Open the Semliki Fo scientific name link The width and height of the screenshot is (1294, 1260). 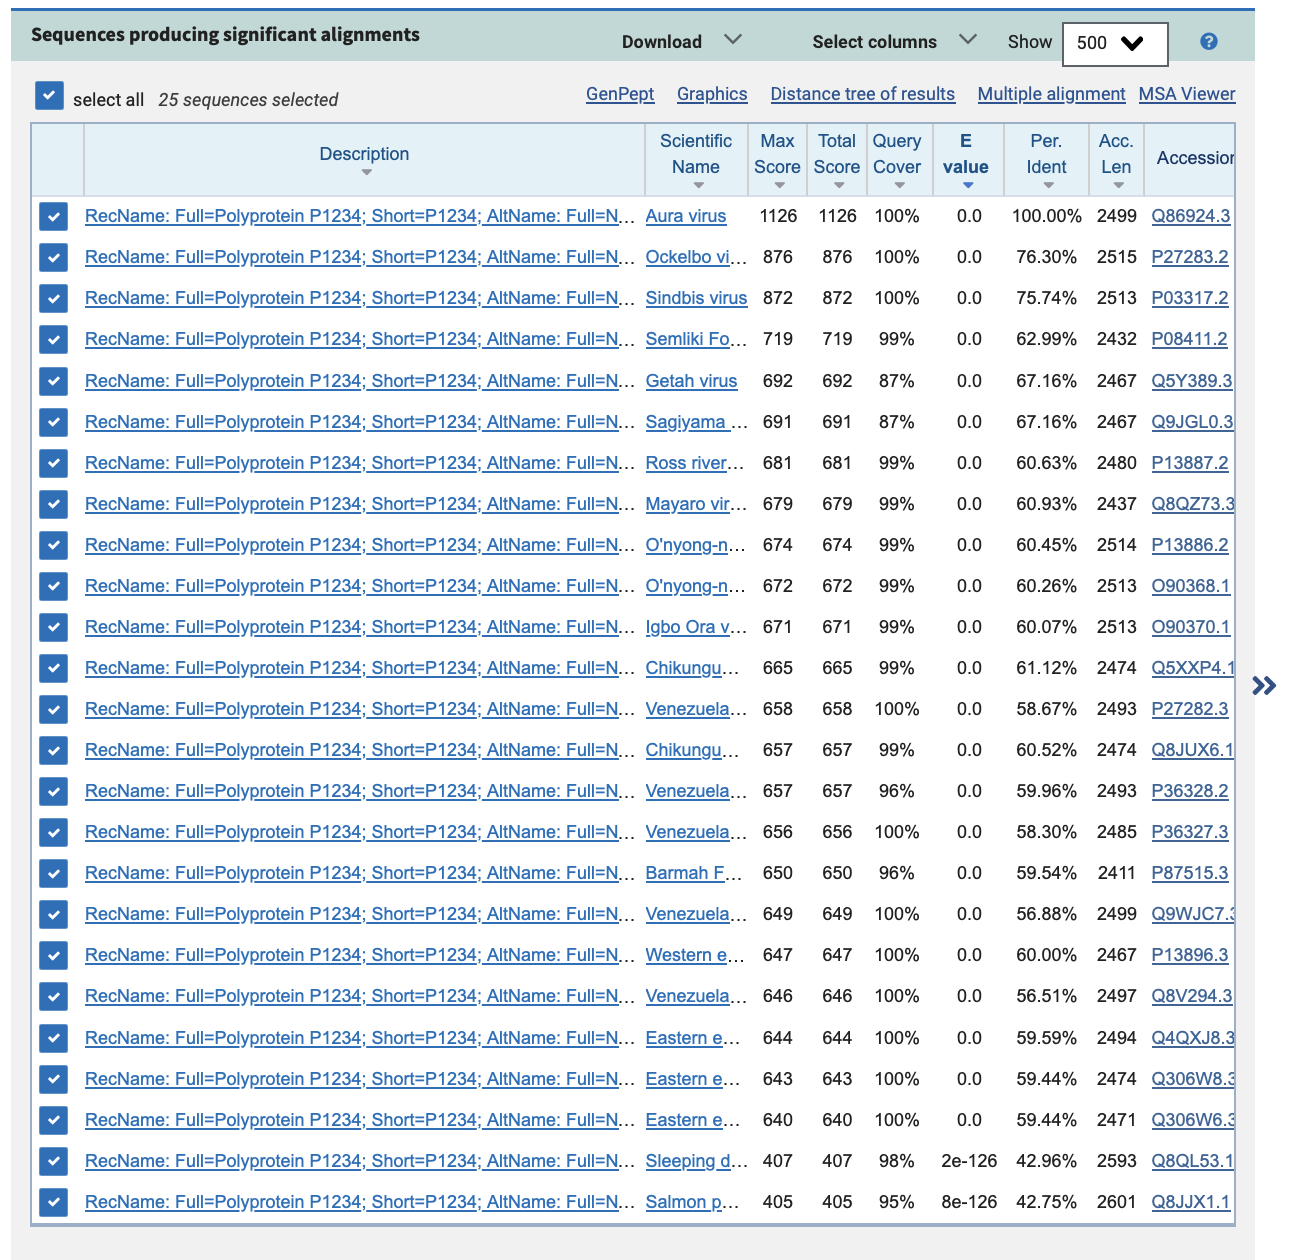click(x=696, y=339)
